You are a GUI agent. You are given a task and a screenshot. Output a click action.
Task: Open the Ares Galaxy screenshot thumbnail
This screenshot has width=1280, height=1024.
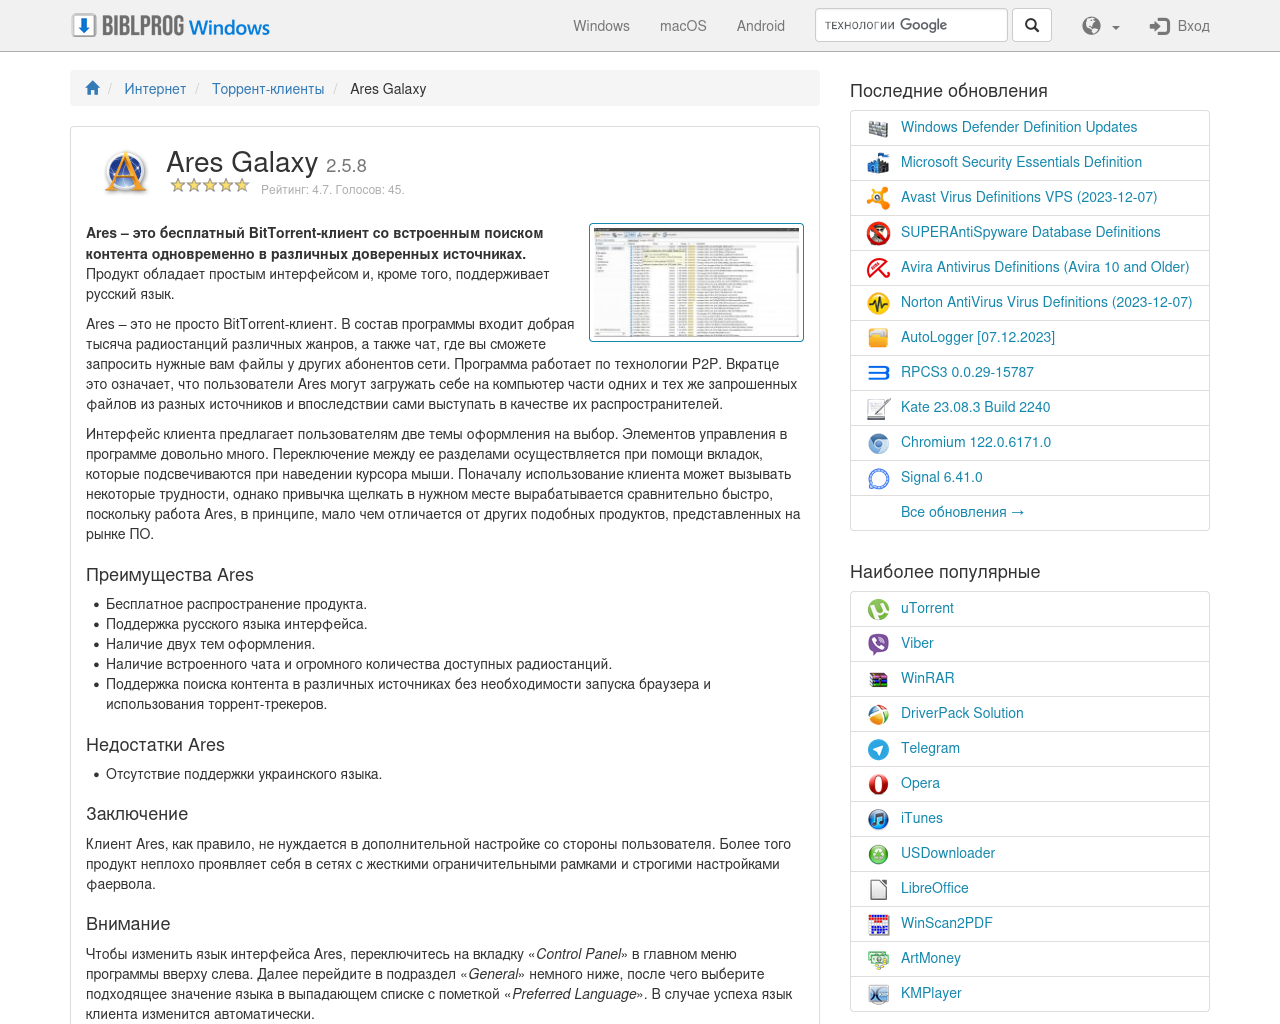coord(696,282)
